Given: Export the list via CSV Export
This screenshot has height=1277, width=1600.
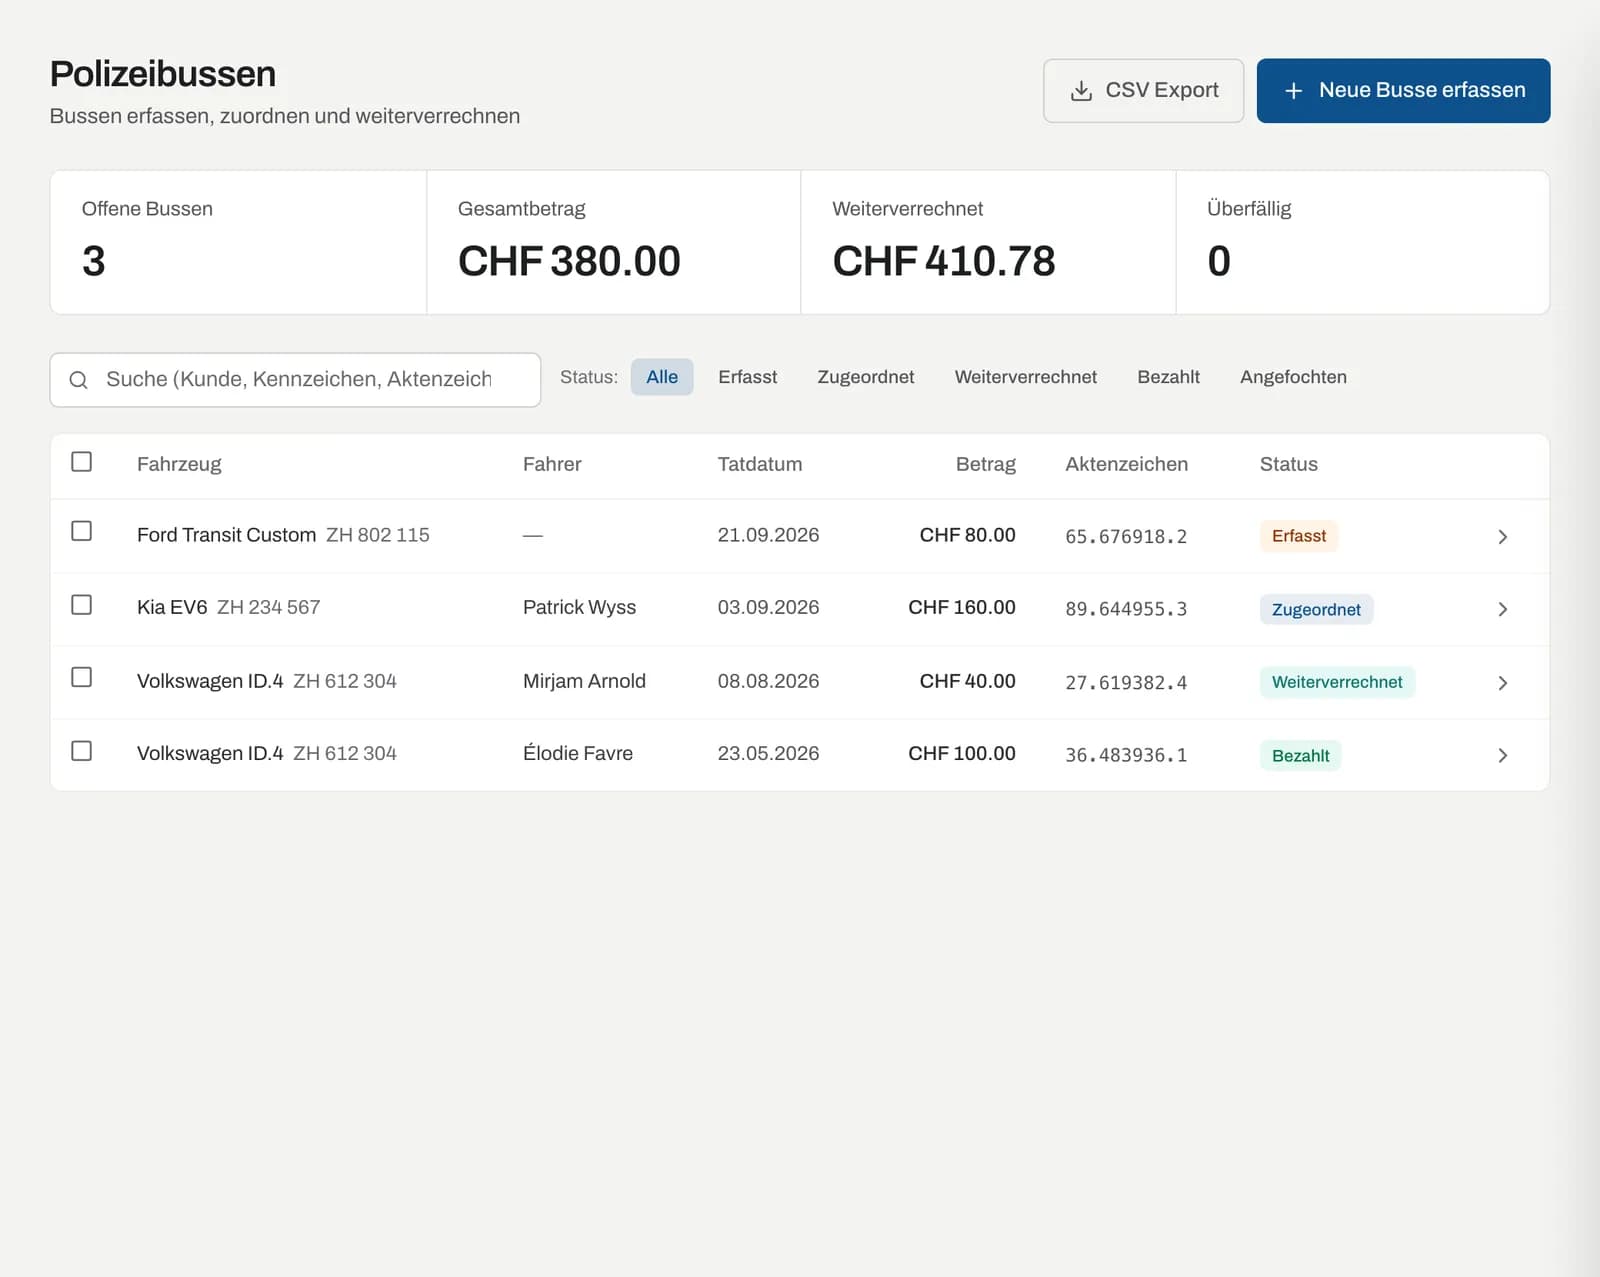Looking at the screenshot, I should (1143, 91).
